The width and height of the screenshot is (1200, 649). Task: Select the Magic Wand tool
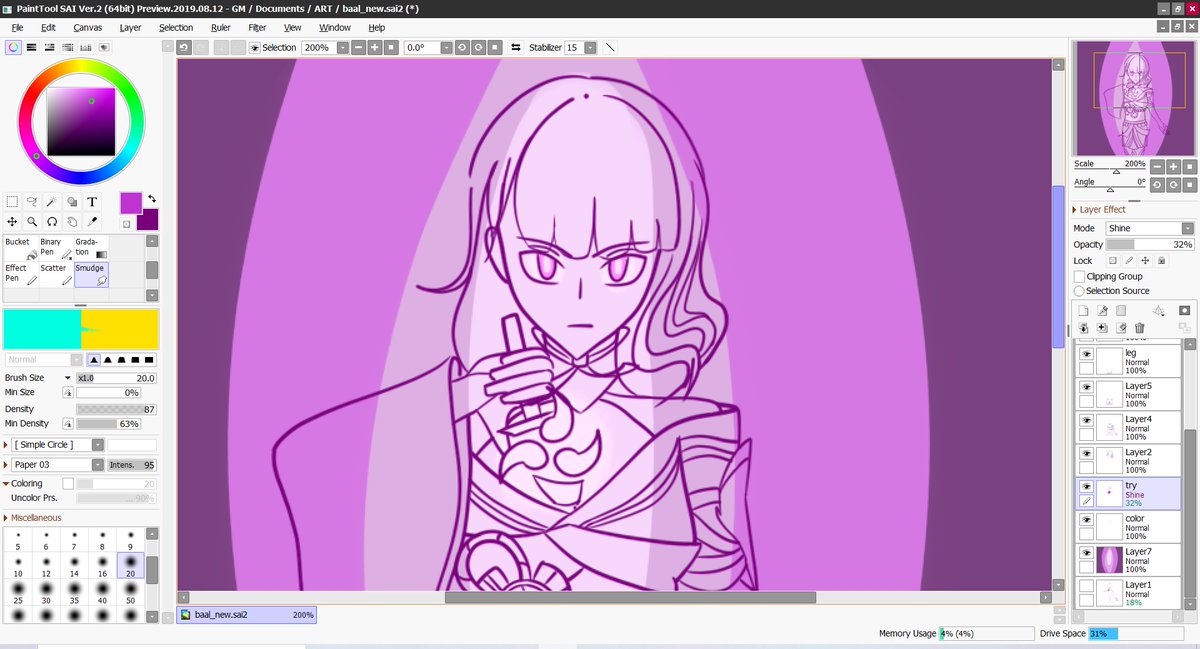coord(52,201)
